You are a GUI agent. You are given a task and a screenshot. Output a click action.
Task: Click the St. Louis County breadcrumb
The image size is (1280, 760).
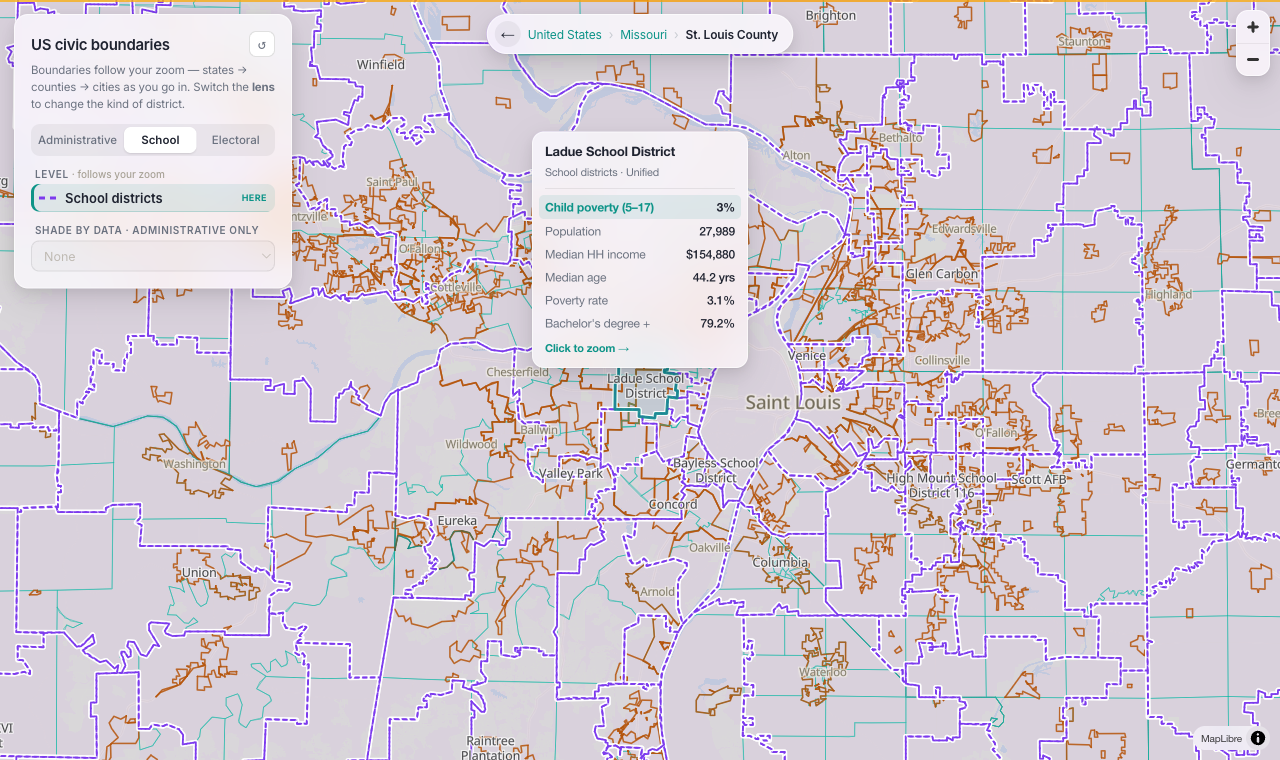coord(732,35)
